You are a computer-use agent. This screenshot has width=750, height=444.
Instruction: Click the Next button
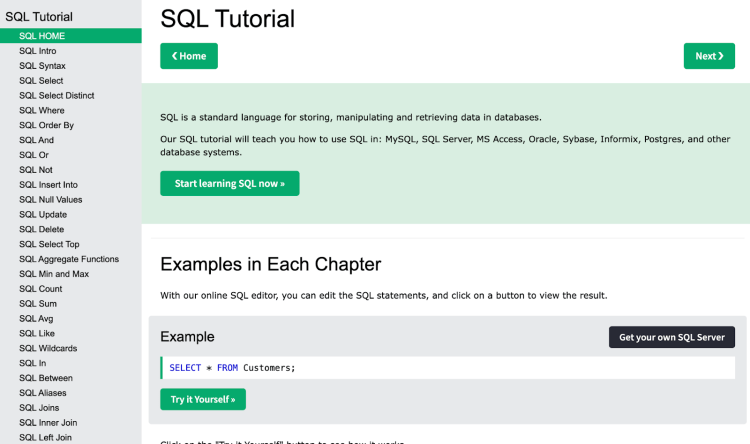(x=709, y=56)
